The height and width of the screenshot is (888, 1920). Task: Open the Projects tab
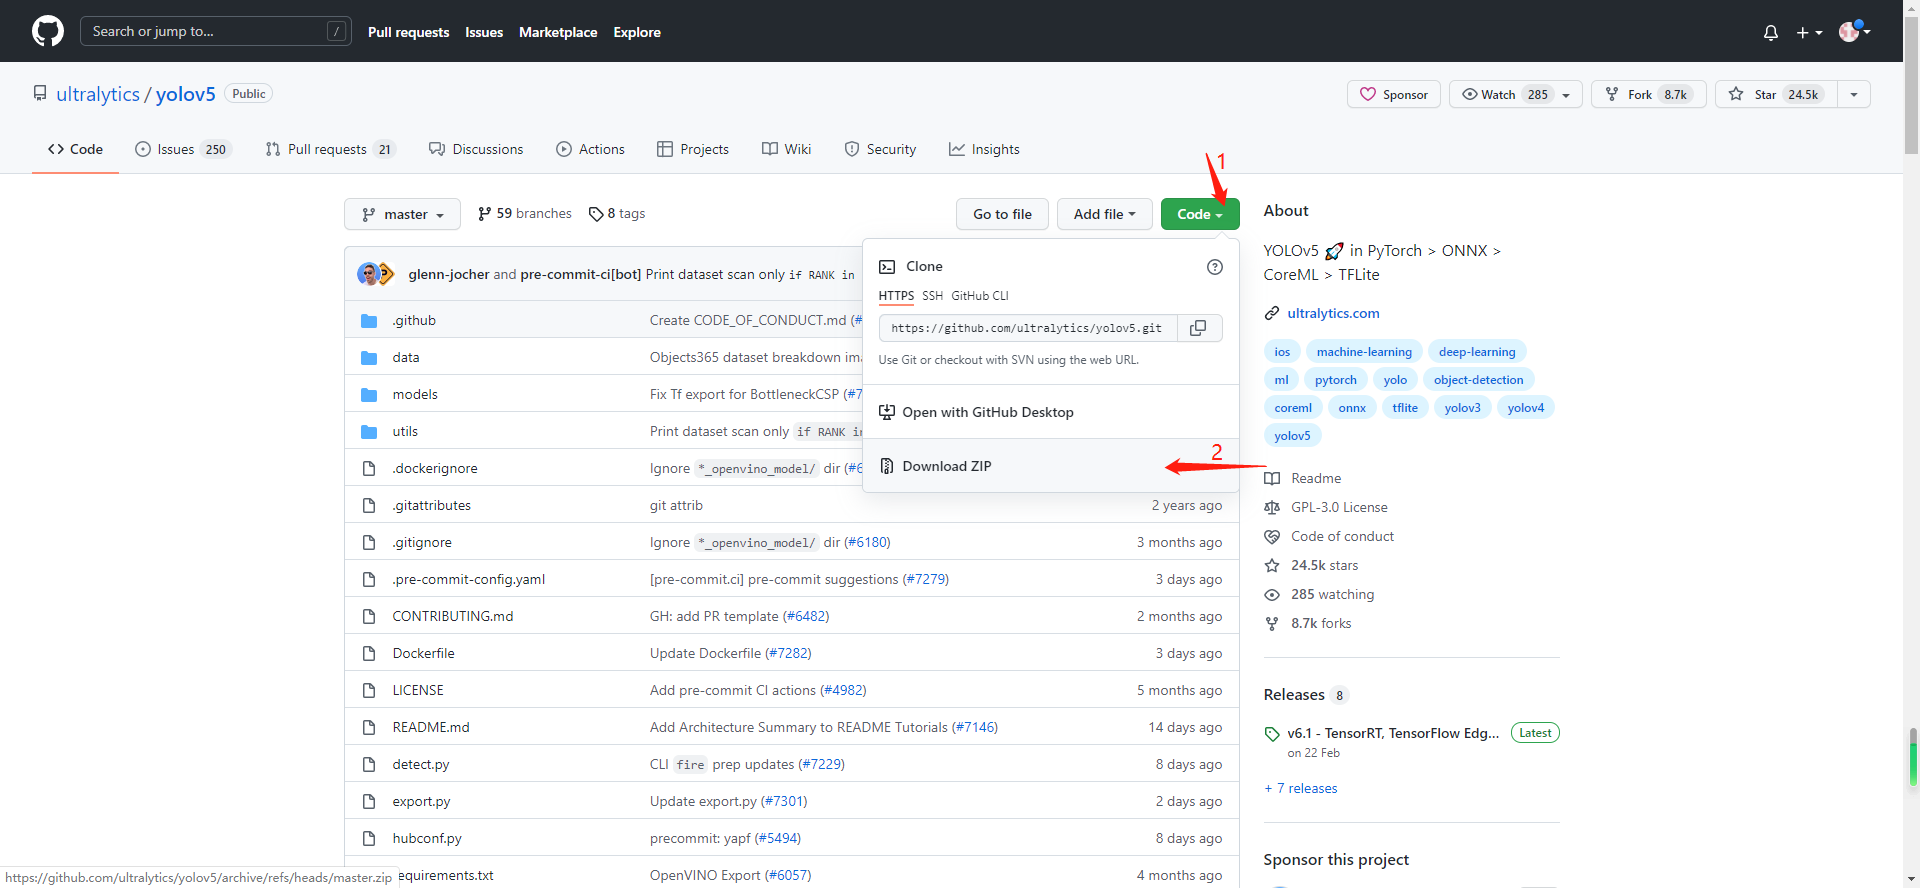[x=693, y=149]
